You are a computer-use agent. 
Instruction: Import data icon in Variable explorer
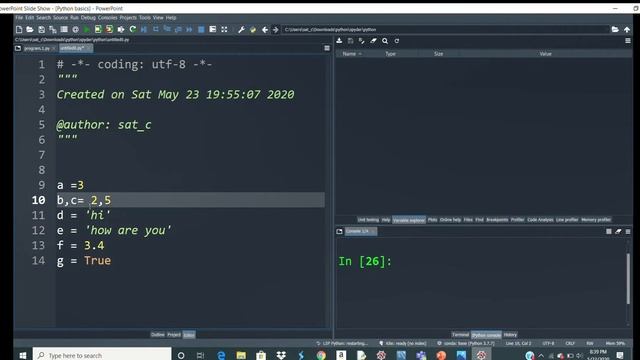(339, 41)
